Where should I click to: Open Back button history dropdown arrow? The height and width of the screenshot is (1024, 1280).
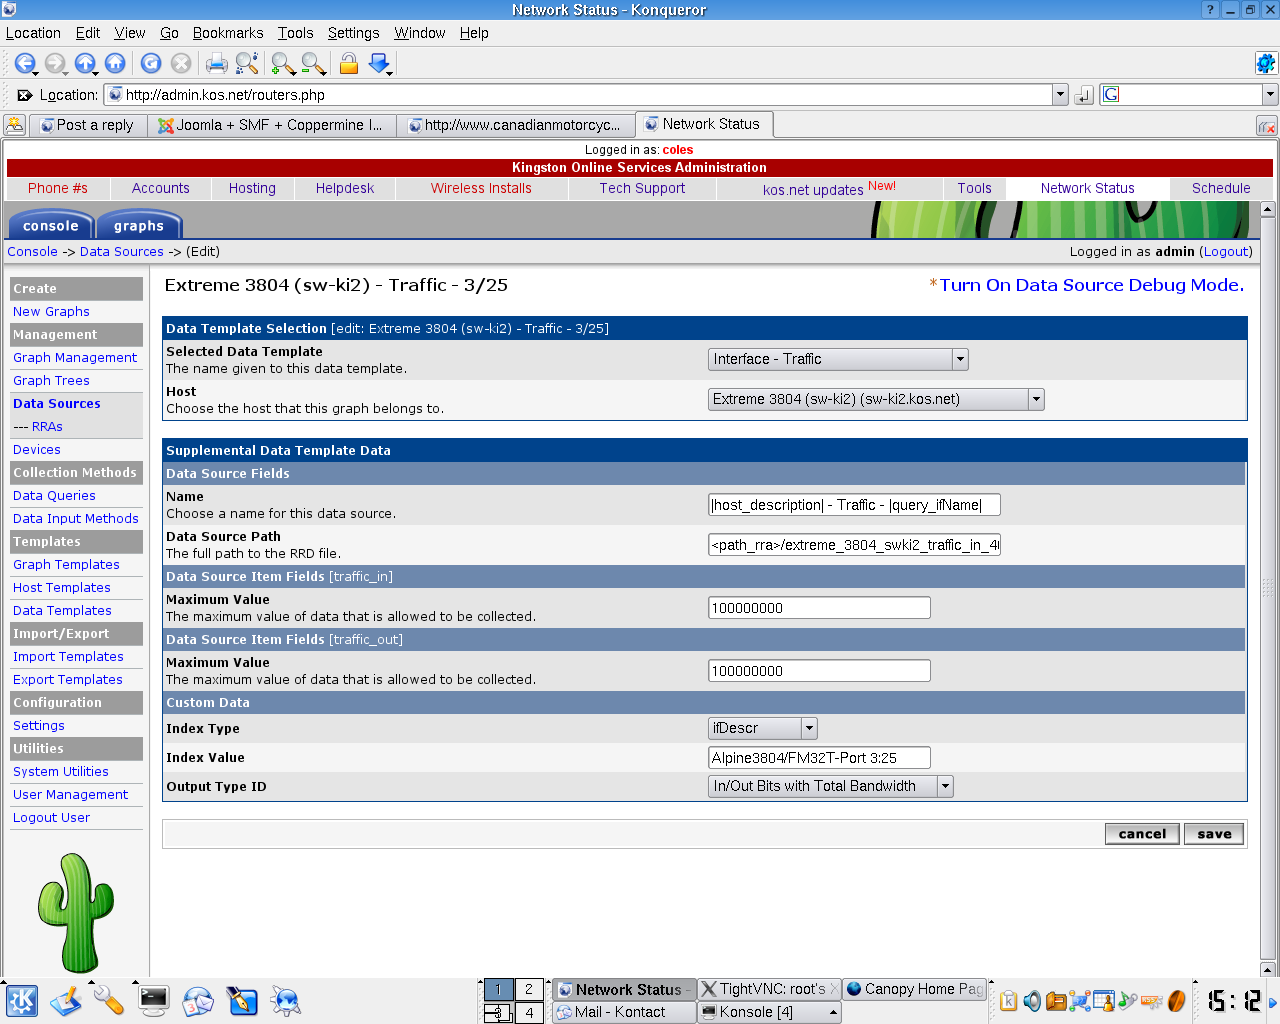click(36, 72)
